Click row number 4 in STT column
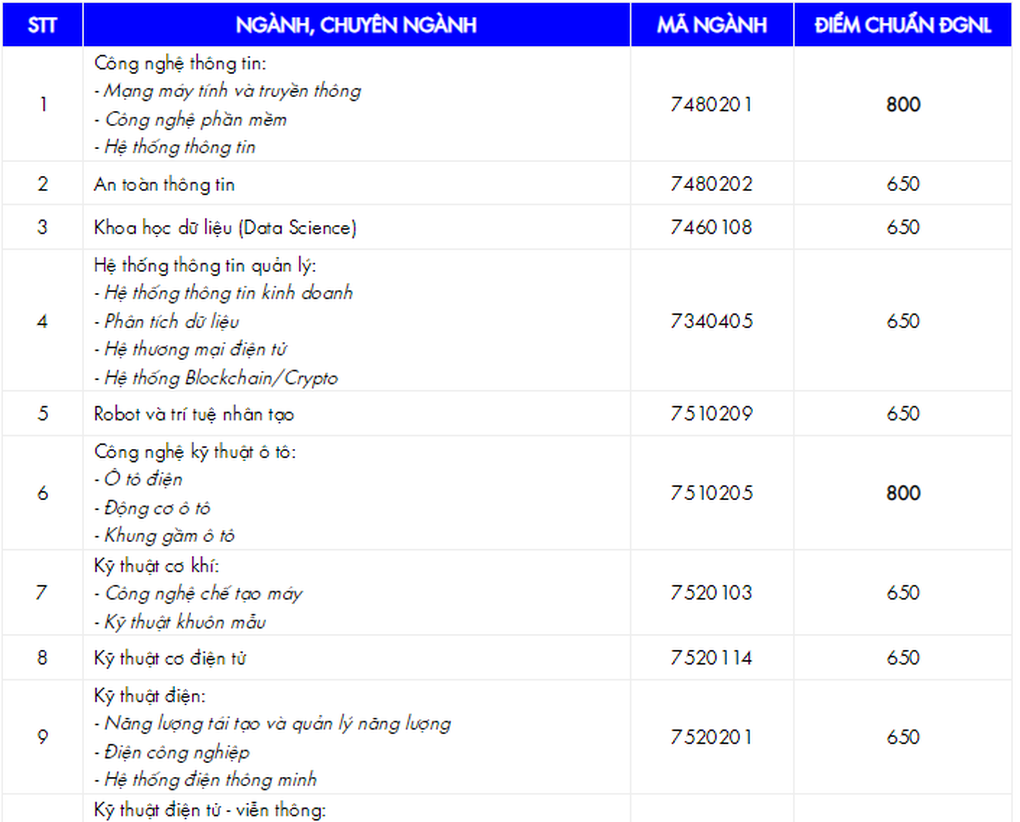The height and width of the screenshot is (822, 1020). click(x=42, y=321)
